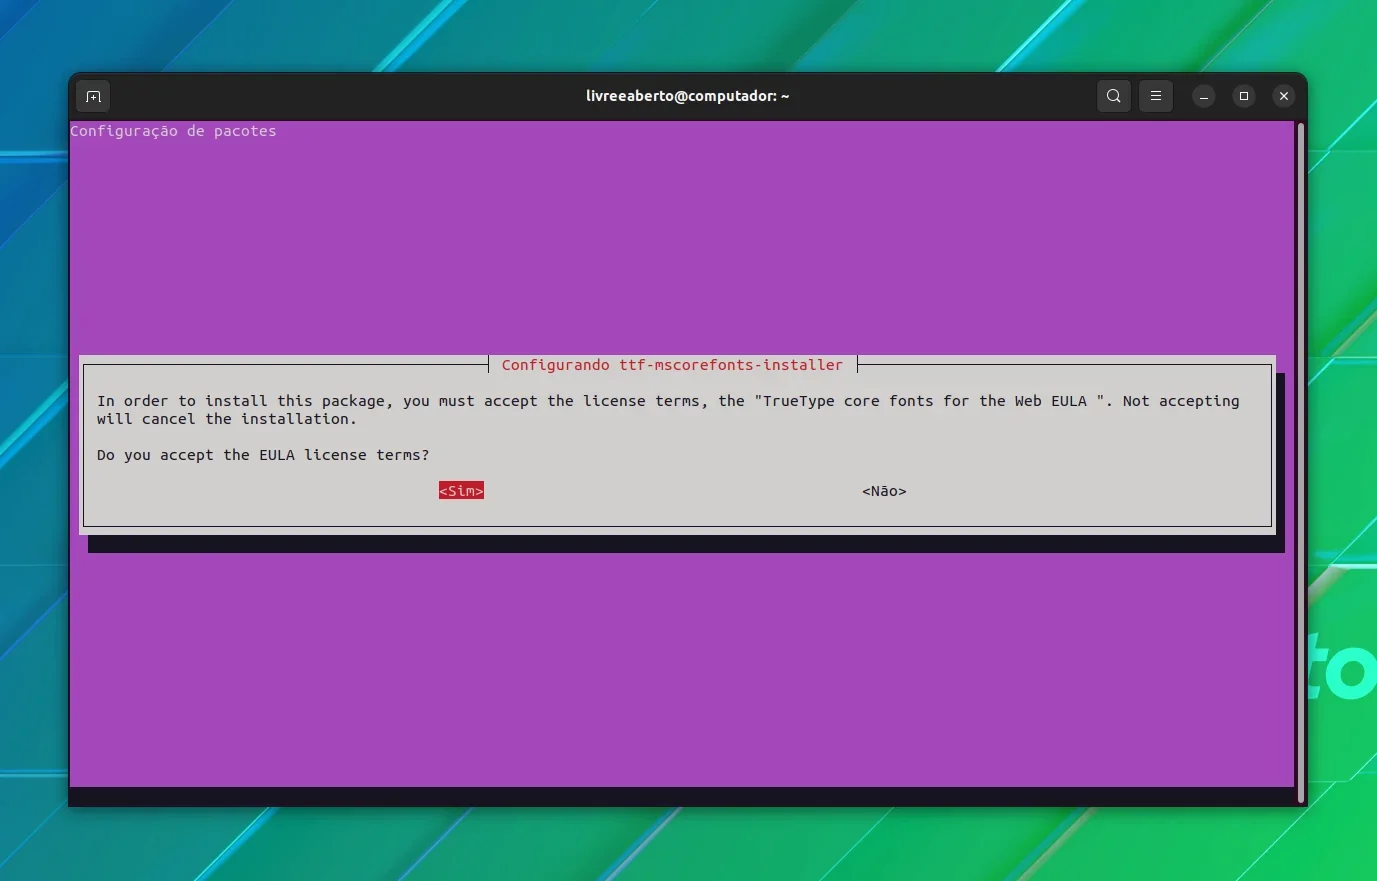Click the license message's first line
The width and height of the screenshot is (1377, 881).
click(x=668, y=401)
